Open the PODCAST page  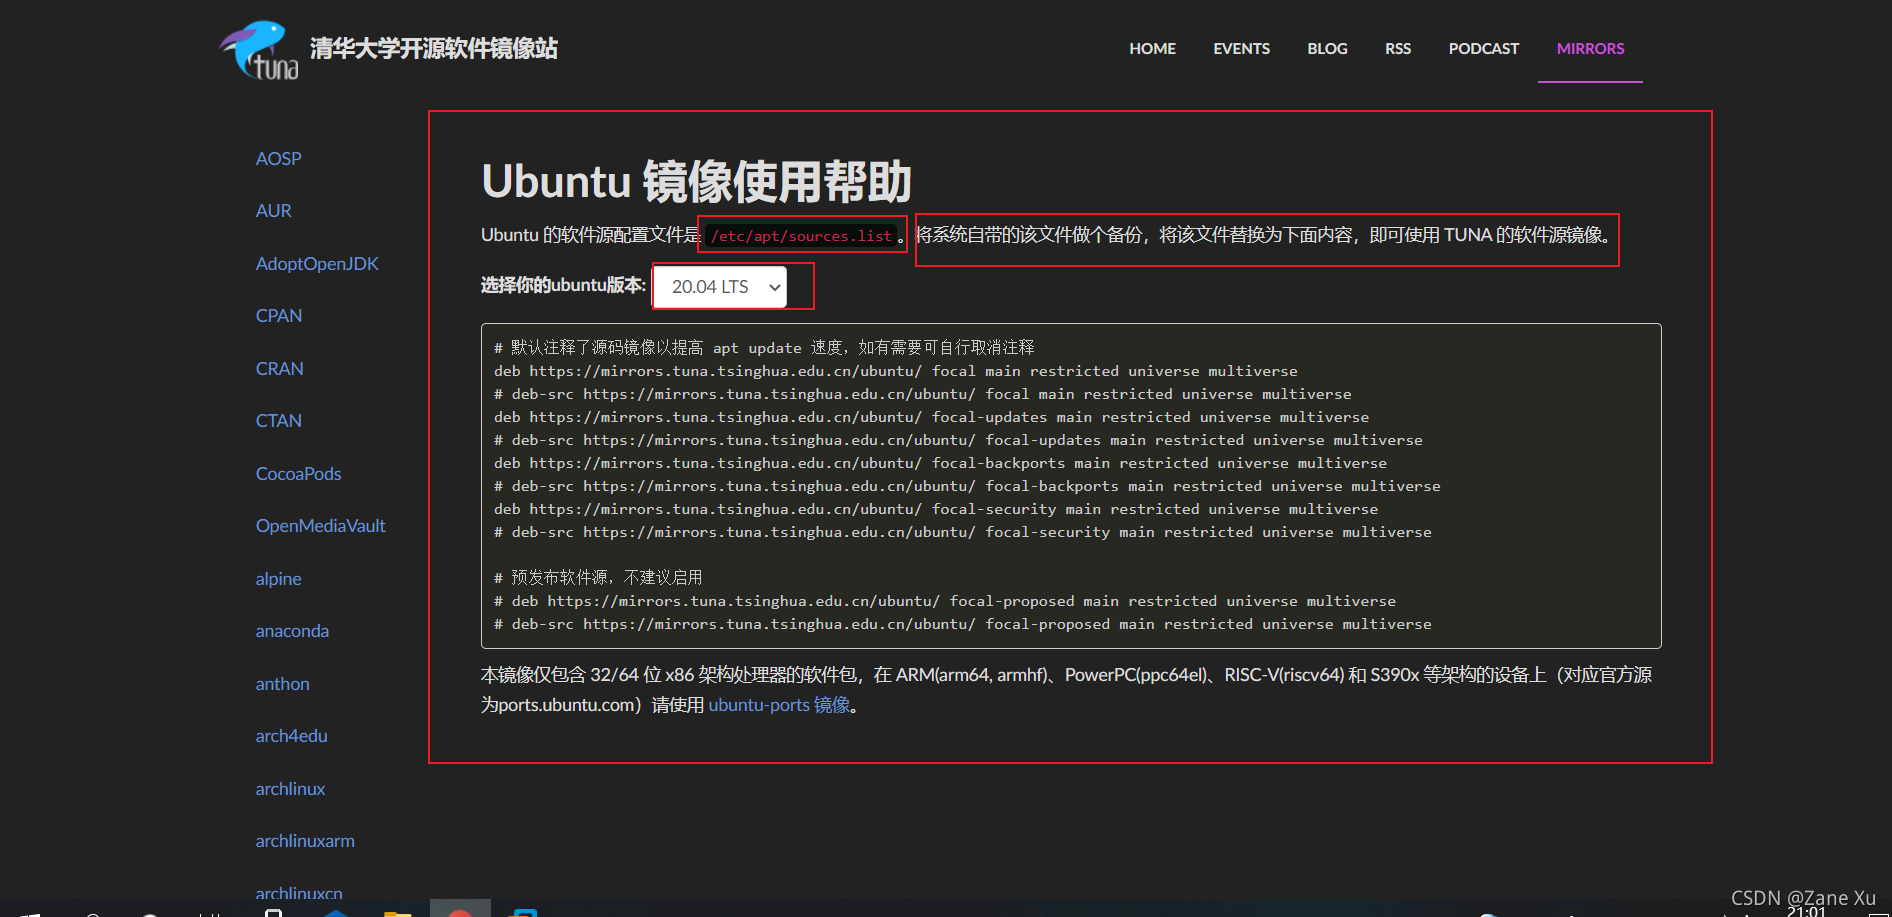(1483, 48)
